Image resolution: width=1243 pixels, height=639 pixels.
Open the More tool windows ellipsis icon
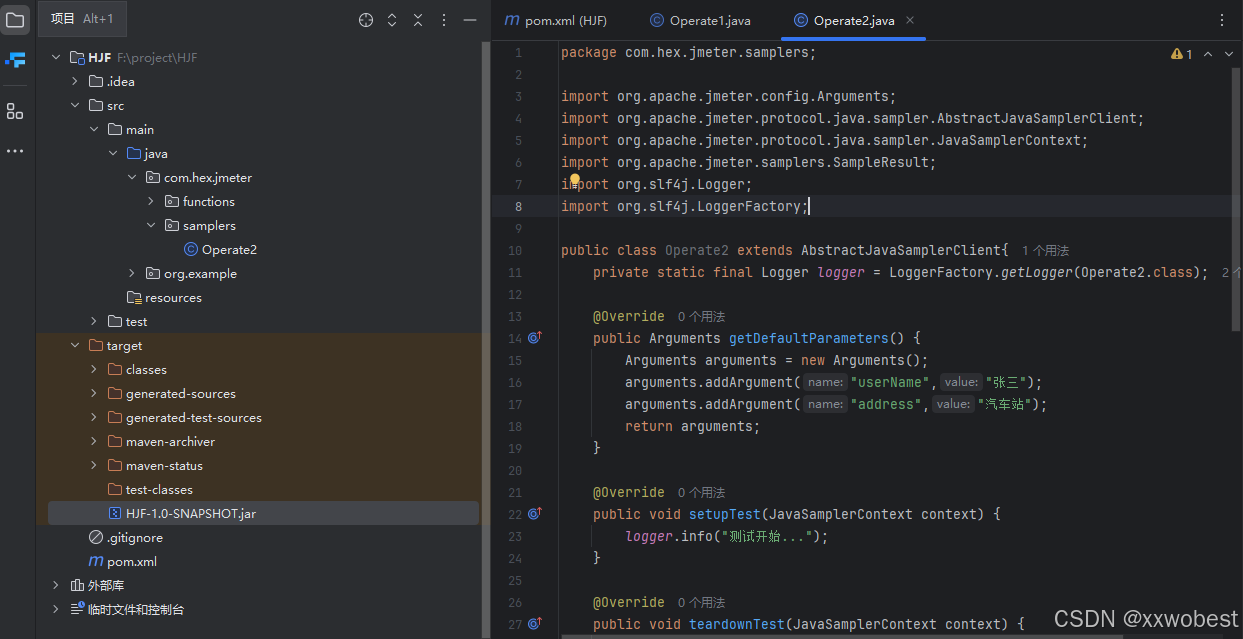pyautogui.click(x=15, y=151)
